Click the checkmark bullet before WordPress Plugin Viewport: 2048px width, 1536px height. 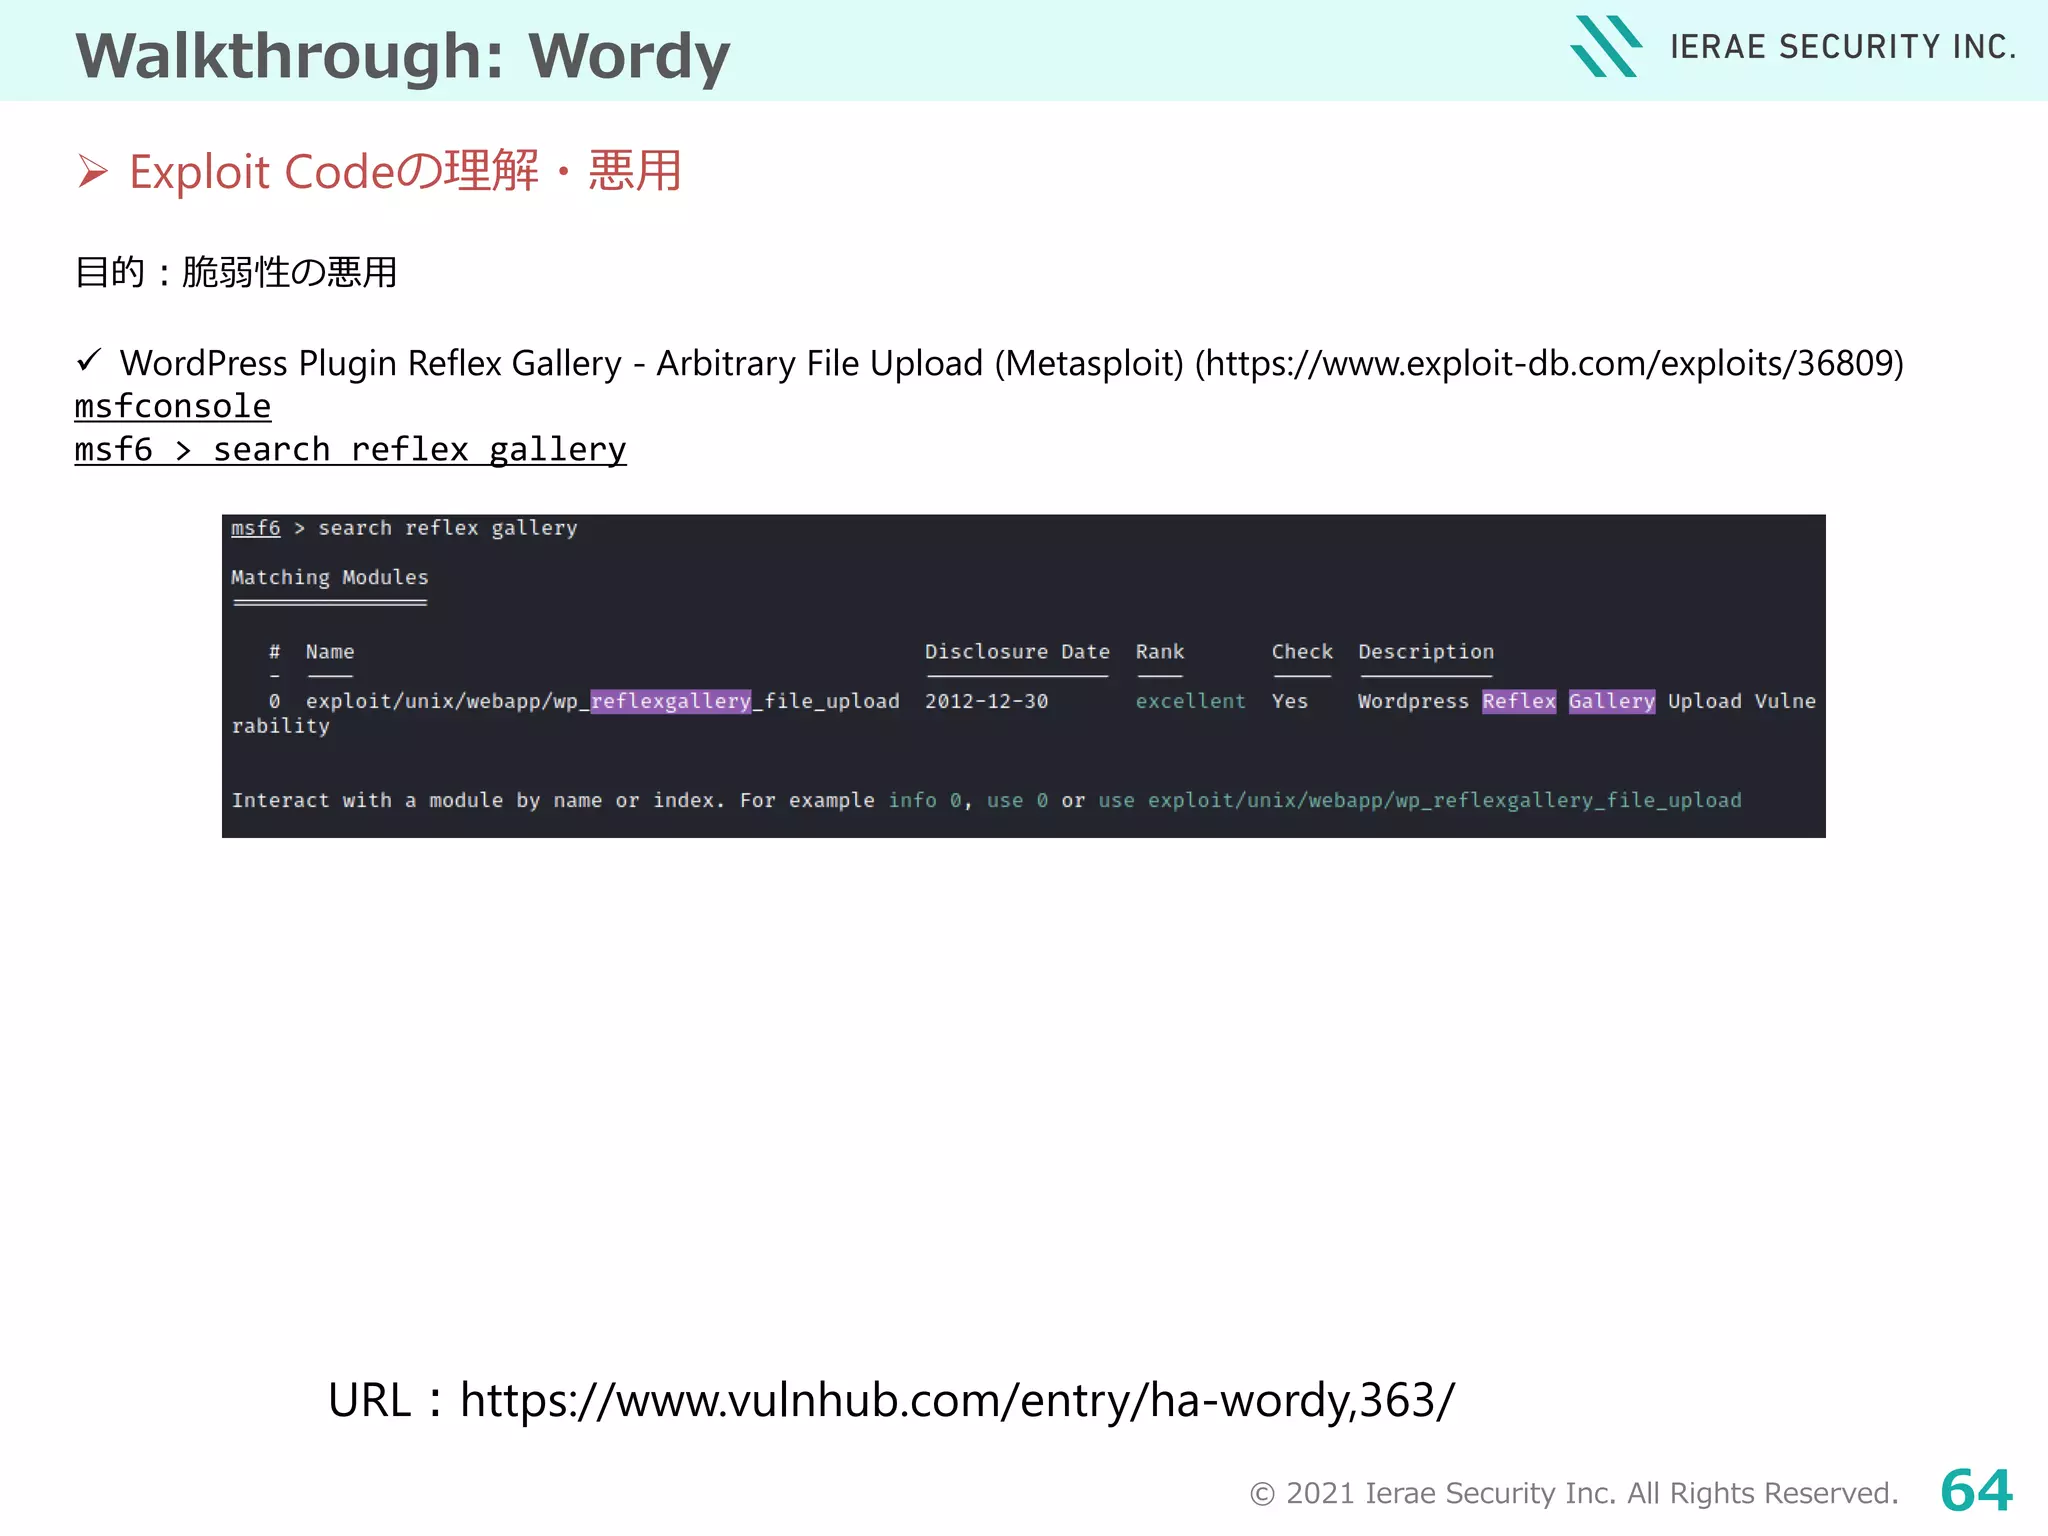89,360
